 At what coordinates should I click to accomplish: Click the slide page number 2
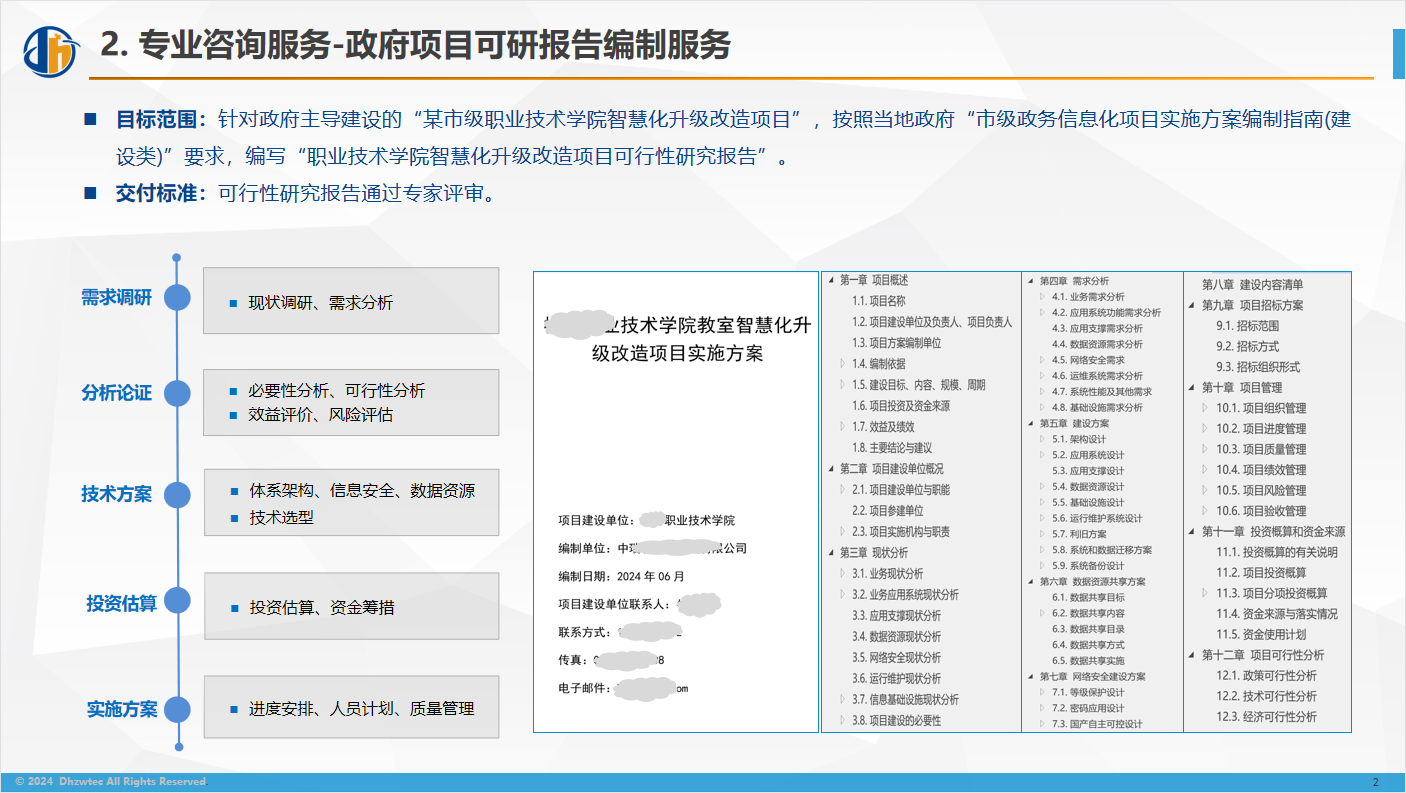[1375, 782]
